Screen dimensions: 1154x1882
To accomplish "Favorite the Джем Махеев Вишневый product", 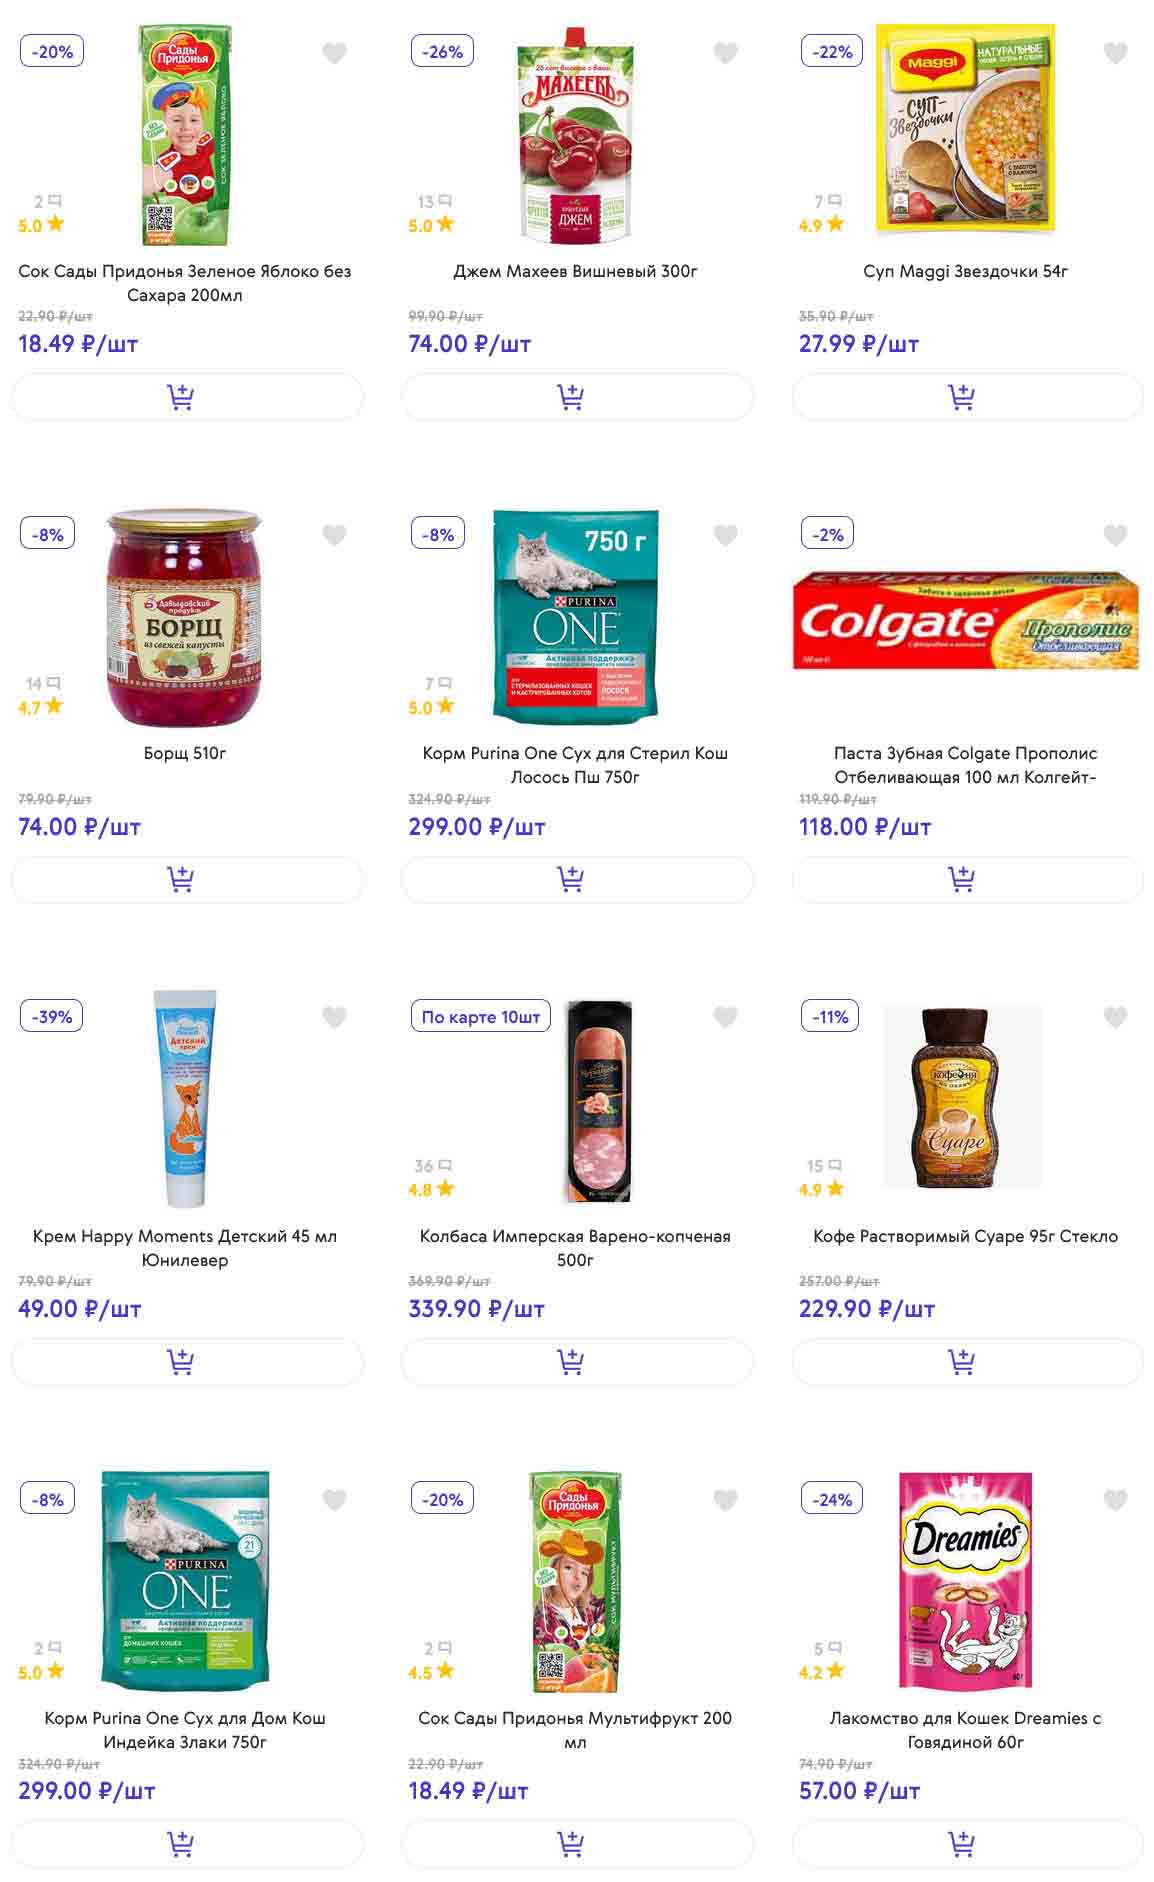I will (x=725, y=53).
